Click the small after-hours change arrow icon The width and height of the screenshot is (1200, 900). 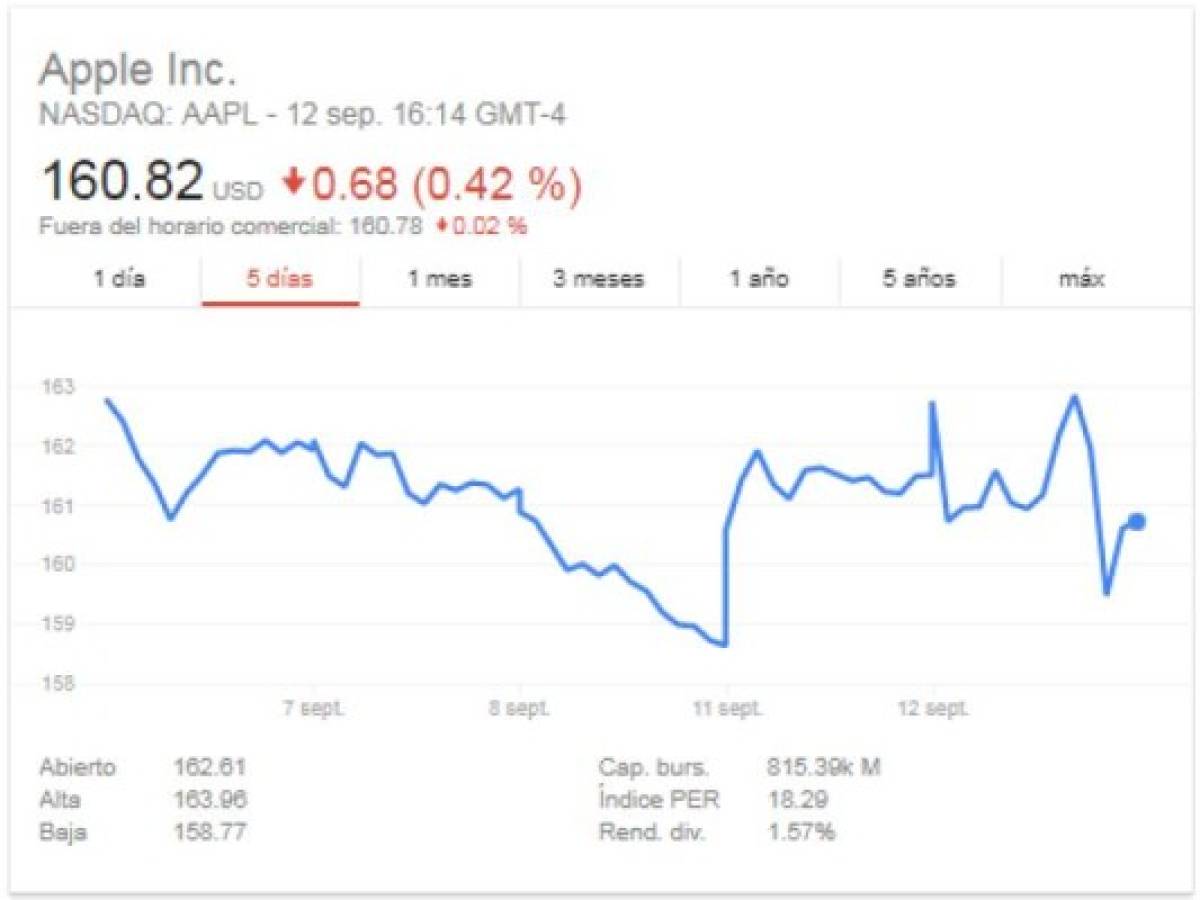(x=442, y=227)
